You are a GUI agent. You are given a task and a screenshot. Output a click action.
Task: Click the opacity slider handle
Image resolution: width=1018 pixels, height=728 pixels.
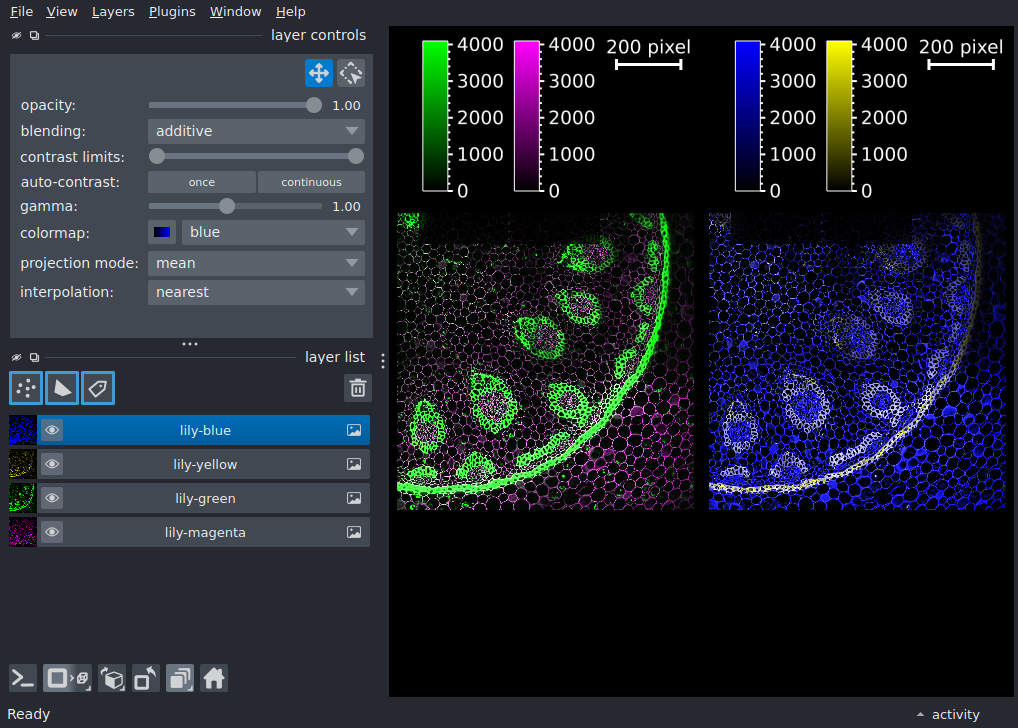(x=314, y=105)
